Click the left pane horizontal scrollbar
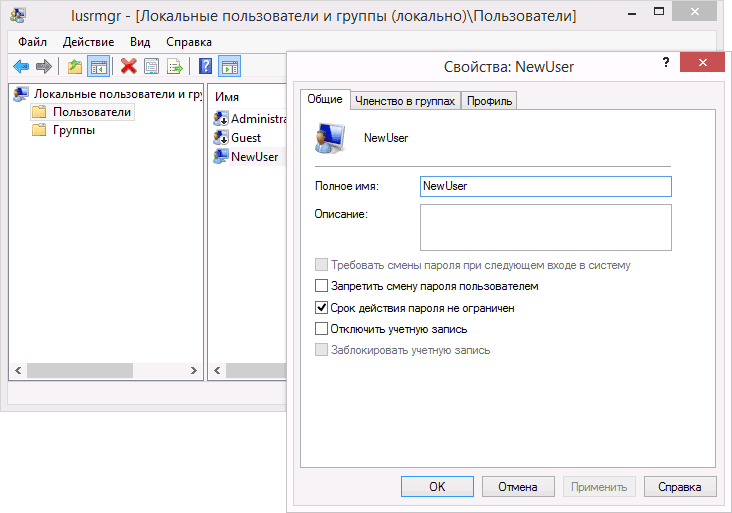Image resolution: width=732 pixels, height=513 pixels. [100, 371]
